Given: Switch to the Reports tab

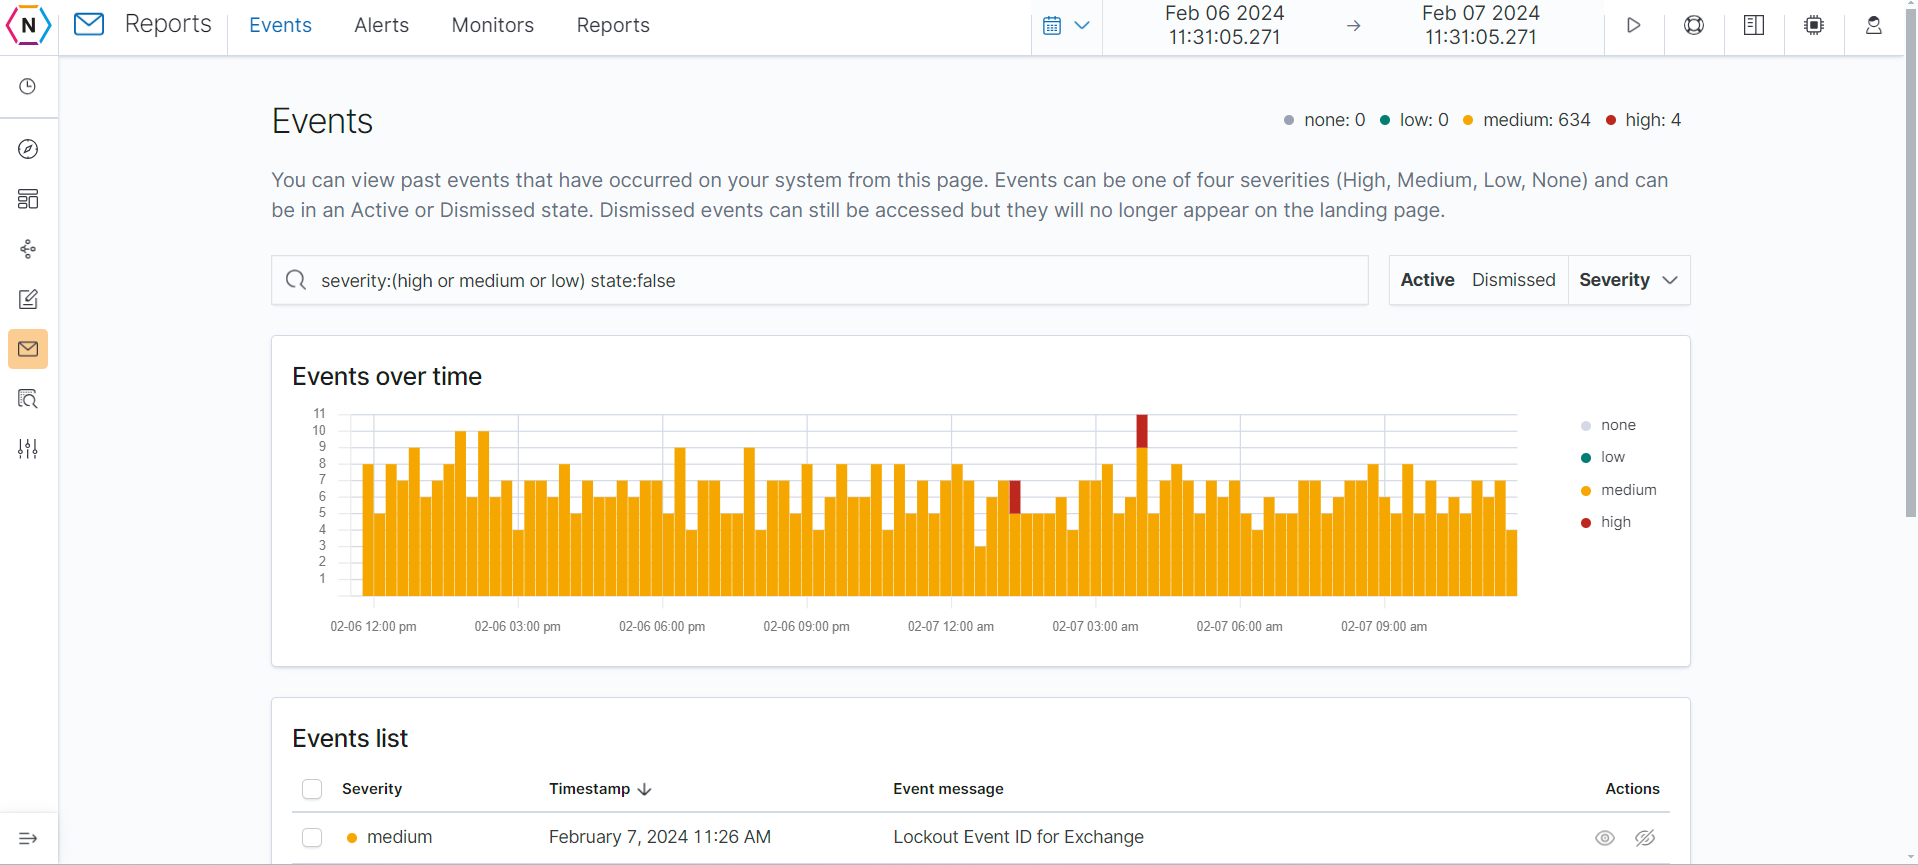Looking at the screenshot, I should [x=613, y=25].
